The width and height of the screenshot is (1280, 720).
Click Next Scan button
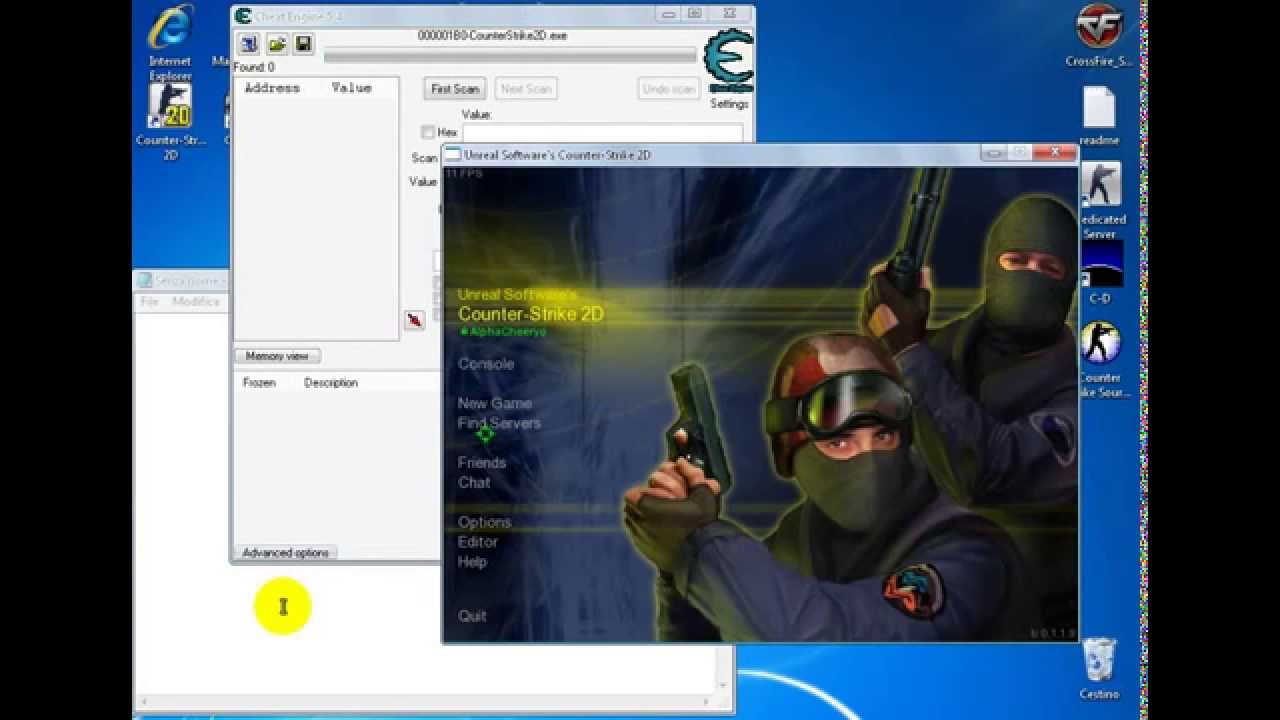(526, 89)
